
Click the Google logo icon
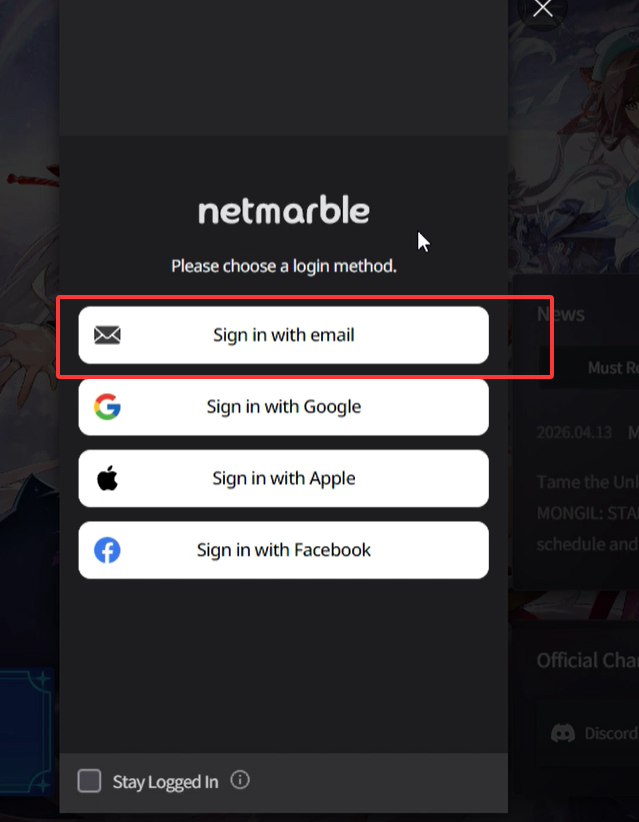107,407
